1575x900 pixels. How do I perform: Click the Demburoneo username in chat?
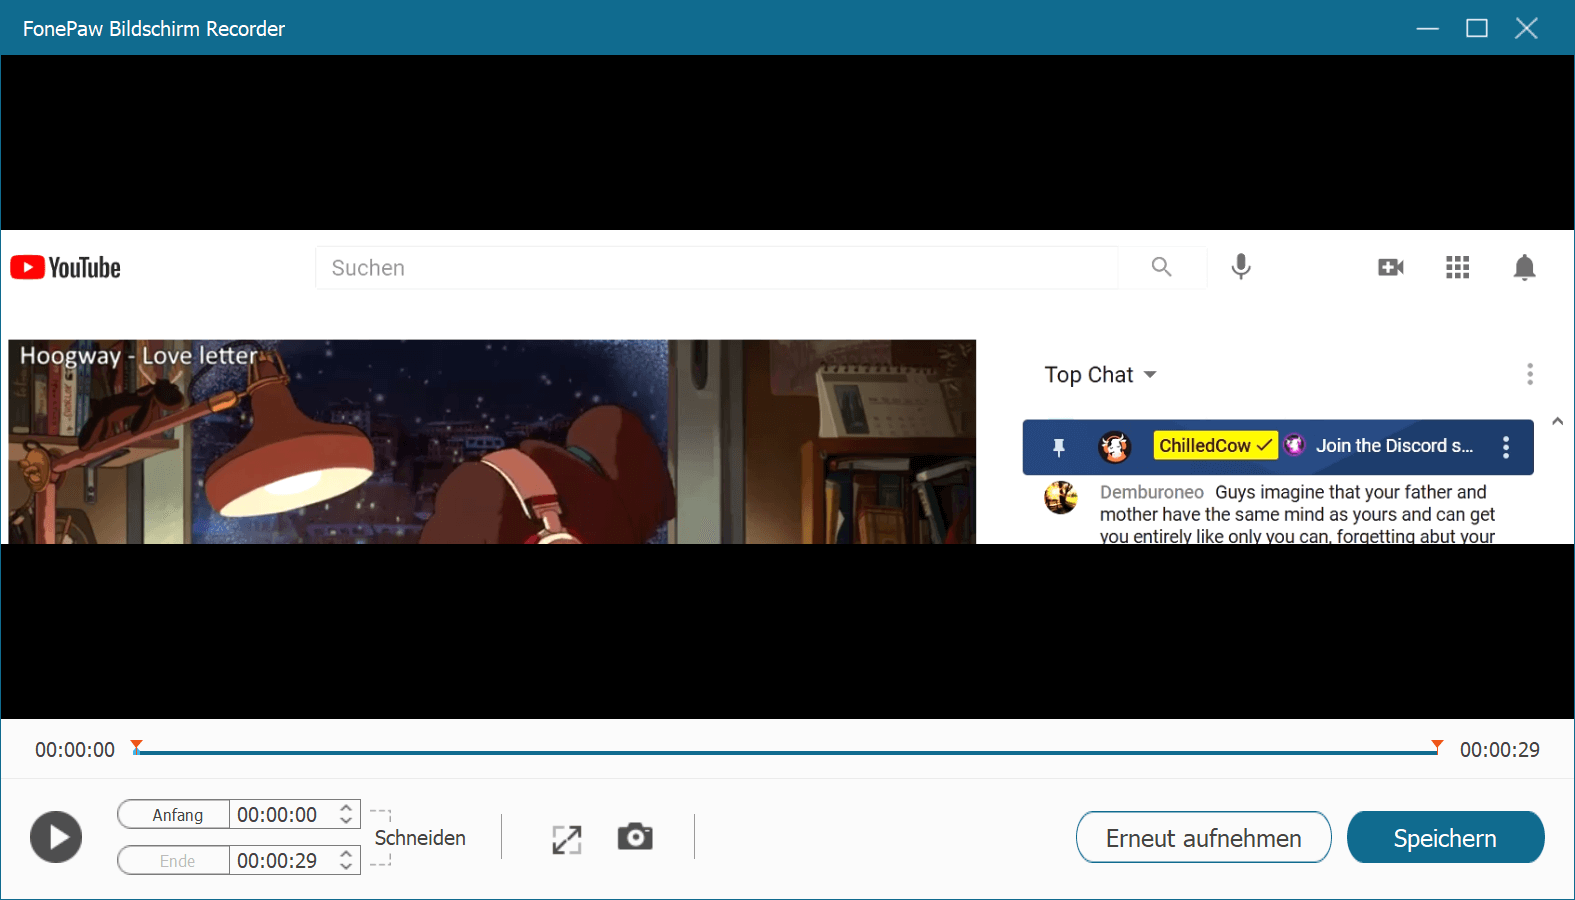point(1152,492)
